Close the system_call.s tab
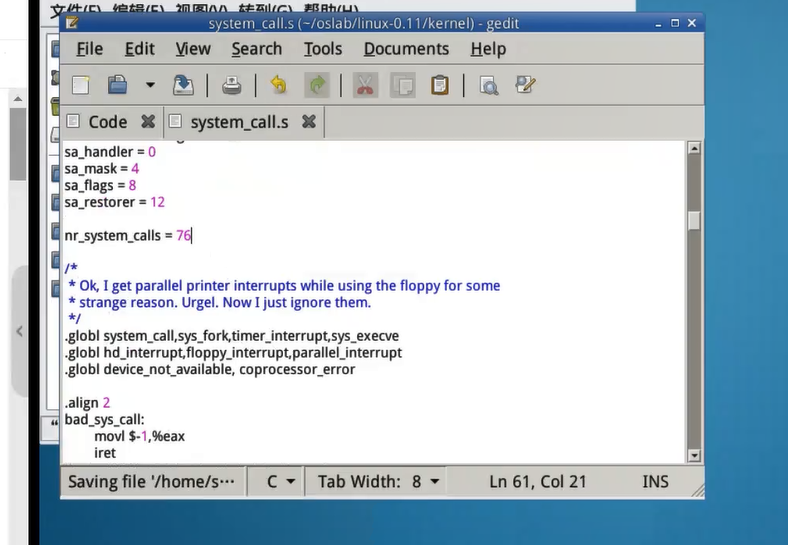 [309, 122]
